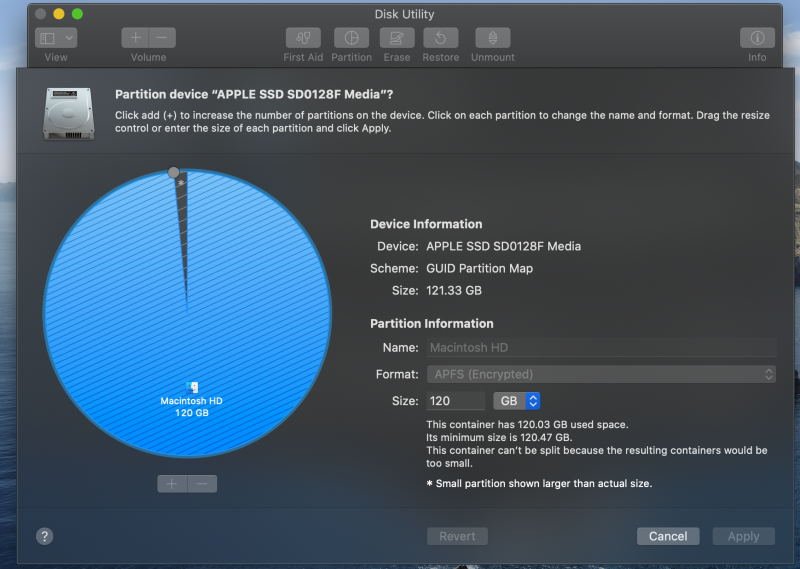The height and width of the screenshot is (569, 800).
Task: Click the minimum size 120.47 GB text
Action: point(499,437)
